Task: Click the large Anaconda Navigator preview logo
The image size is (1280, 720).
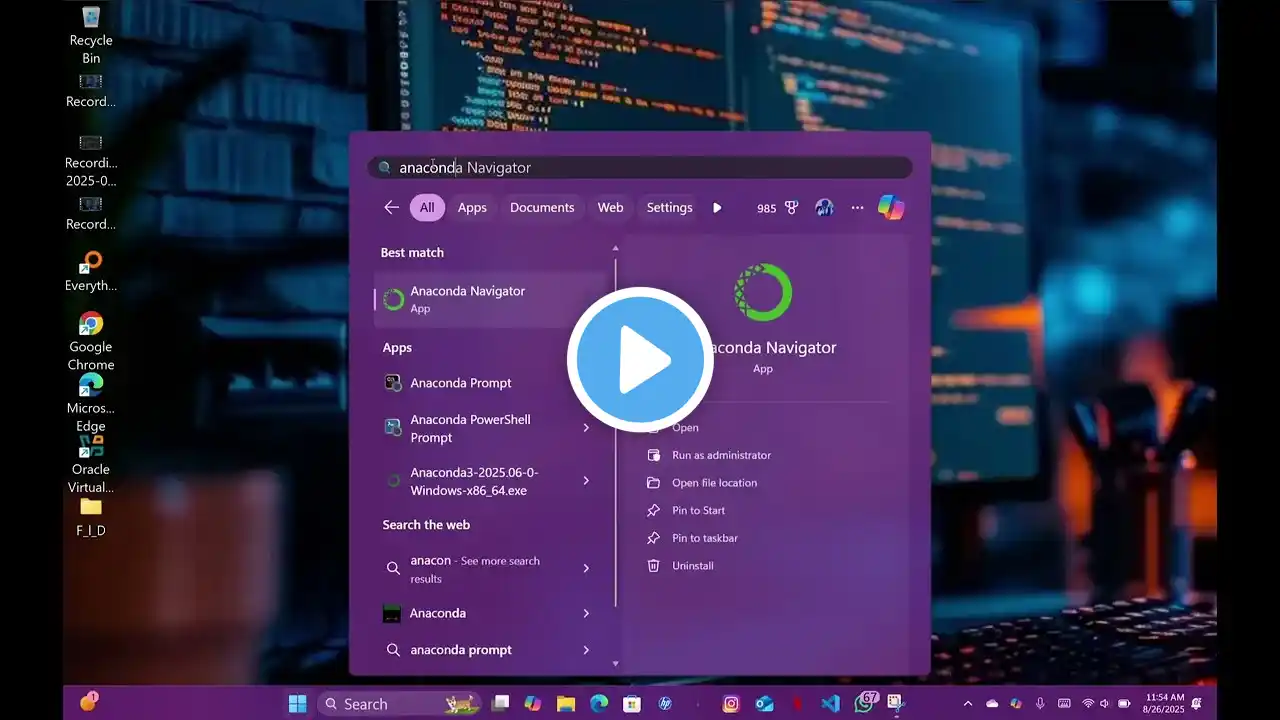Action: coord(763,292)
